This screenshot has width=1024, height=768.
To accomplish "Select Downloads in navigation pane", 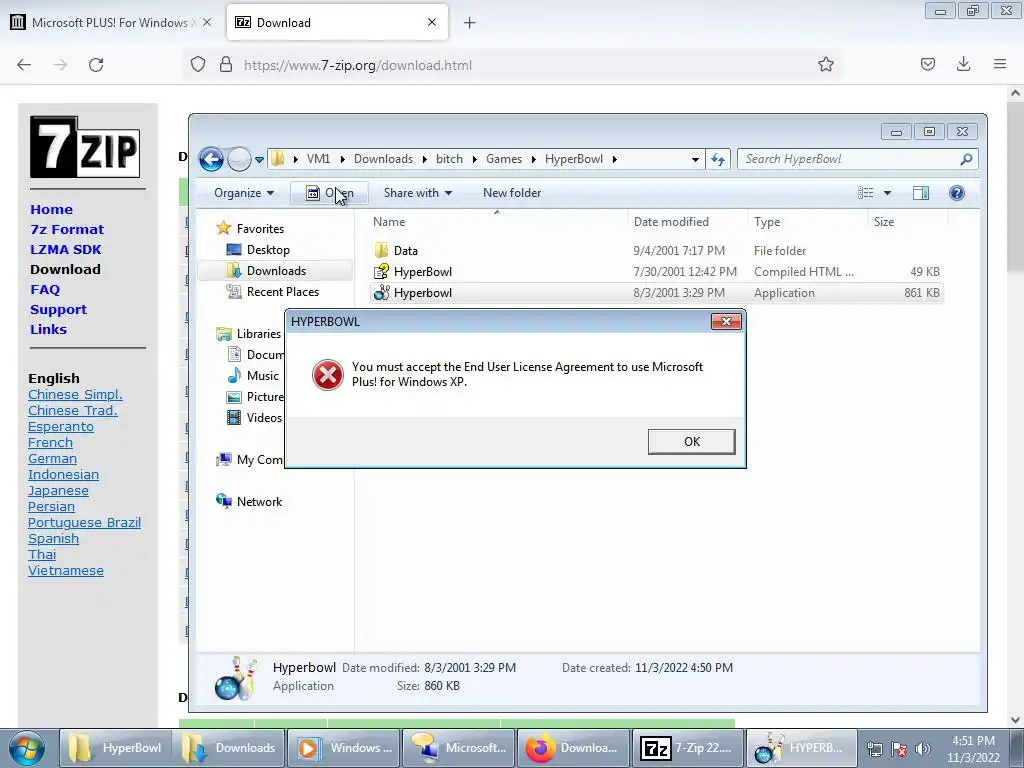I will pos(266,270).
